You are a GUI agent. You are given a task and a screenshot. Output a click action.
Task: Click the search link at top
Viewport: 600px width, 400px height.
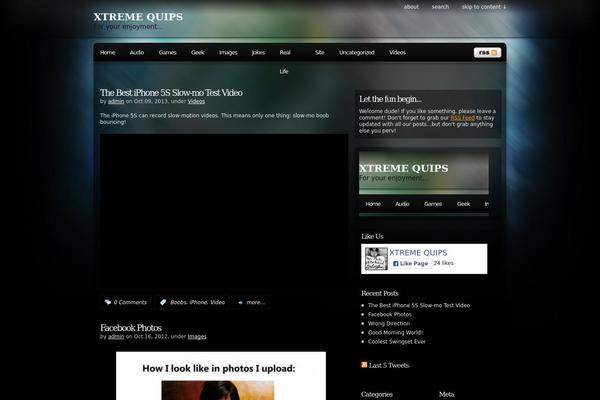click(x=440, y=7)
